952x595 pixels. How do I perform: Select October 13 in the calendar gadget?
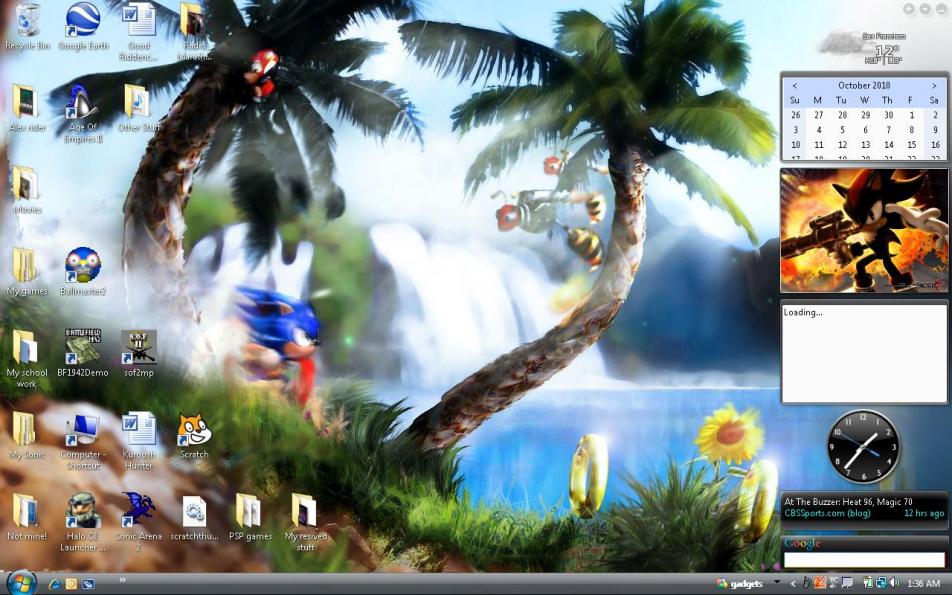pos(865,144)
